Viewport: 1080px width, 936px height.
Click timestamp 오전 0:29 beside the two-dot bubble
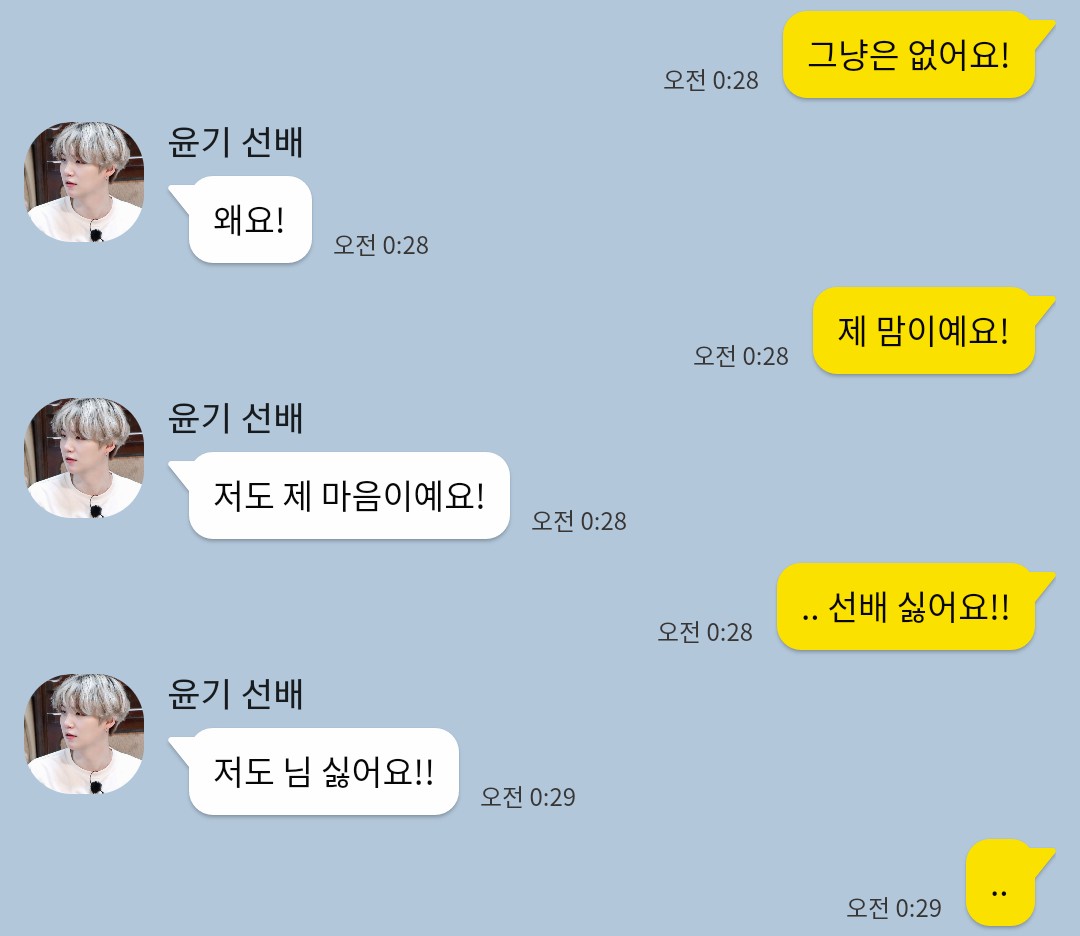pos(894,908)
